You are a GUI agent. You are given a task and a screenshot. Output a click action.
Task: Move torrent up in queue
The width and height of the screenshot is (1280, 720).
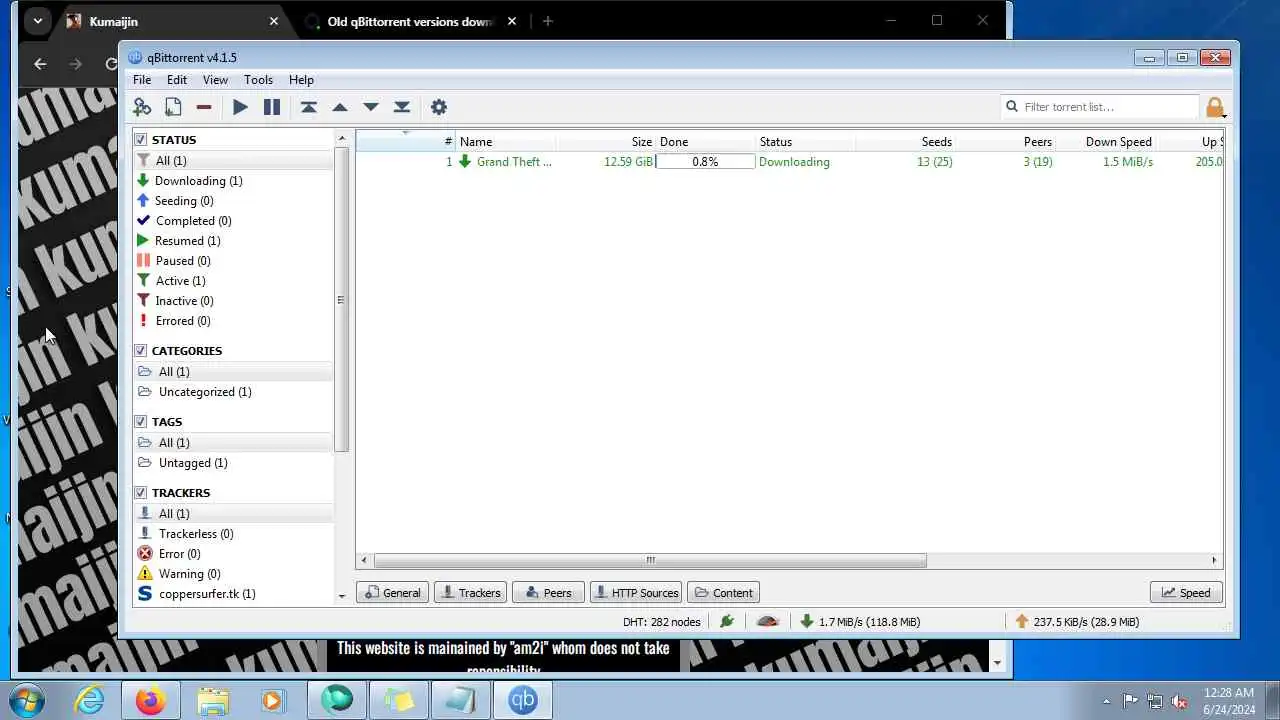[x=340, y=107]
